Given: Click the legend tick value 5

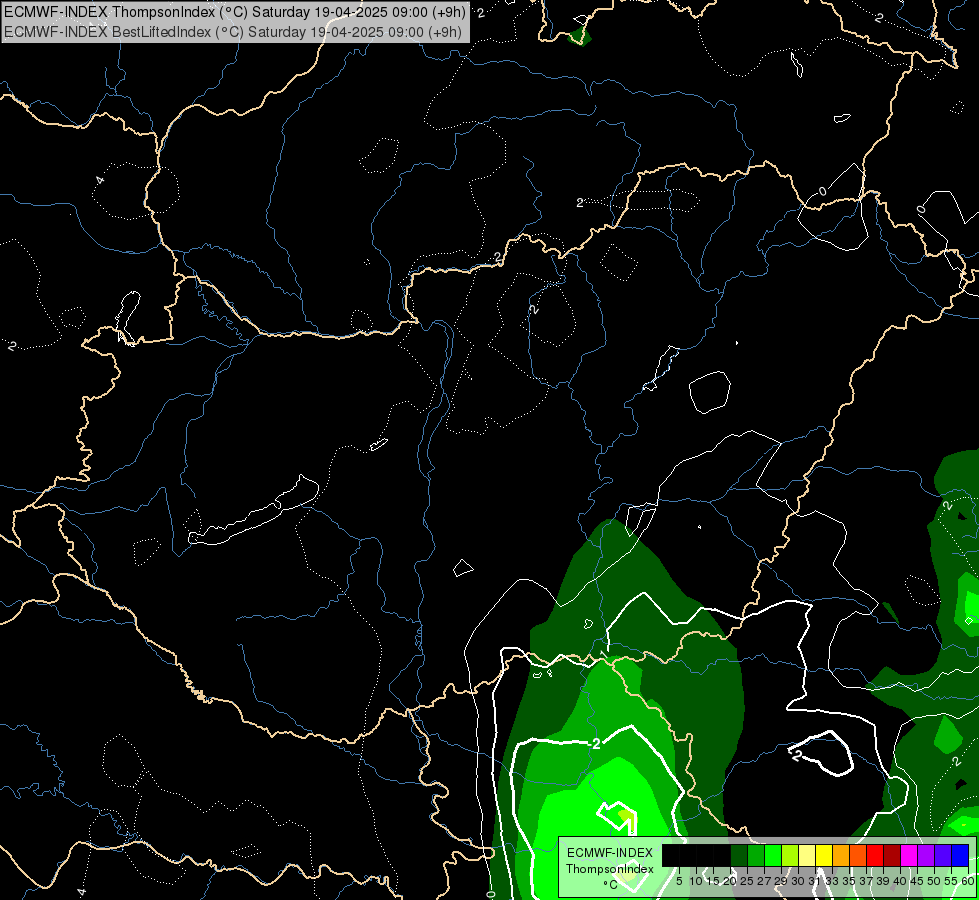Looking at the screenshot, I should [679, 881].
